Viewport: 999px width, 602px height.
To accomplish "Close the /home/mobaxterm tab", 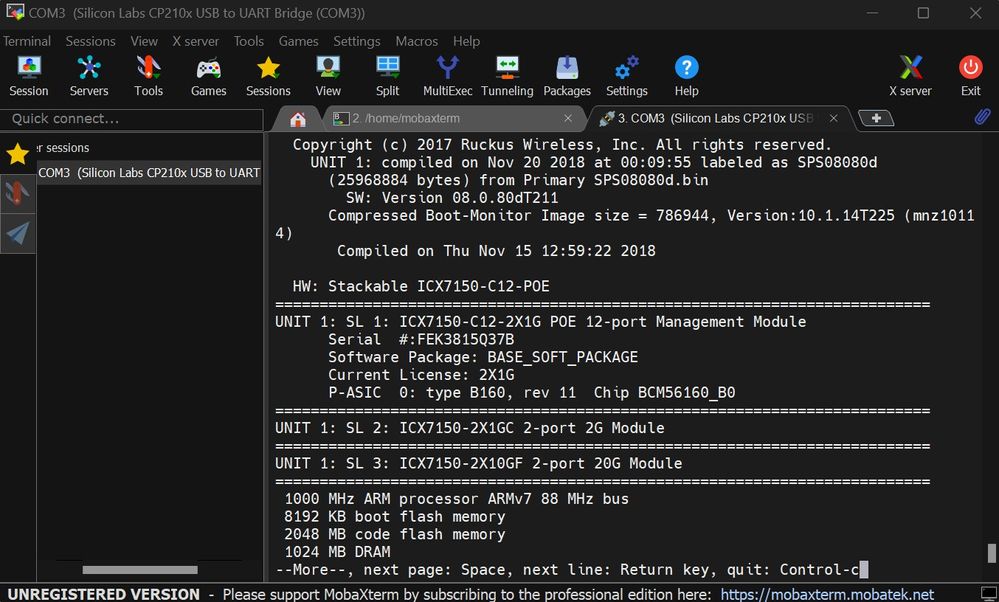I will click(x=568, y=118).
